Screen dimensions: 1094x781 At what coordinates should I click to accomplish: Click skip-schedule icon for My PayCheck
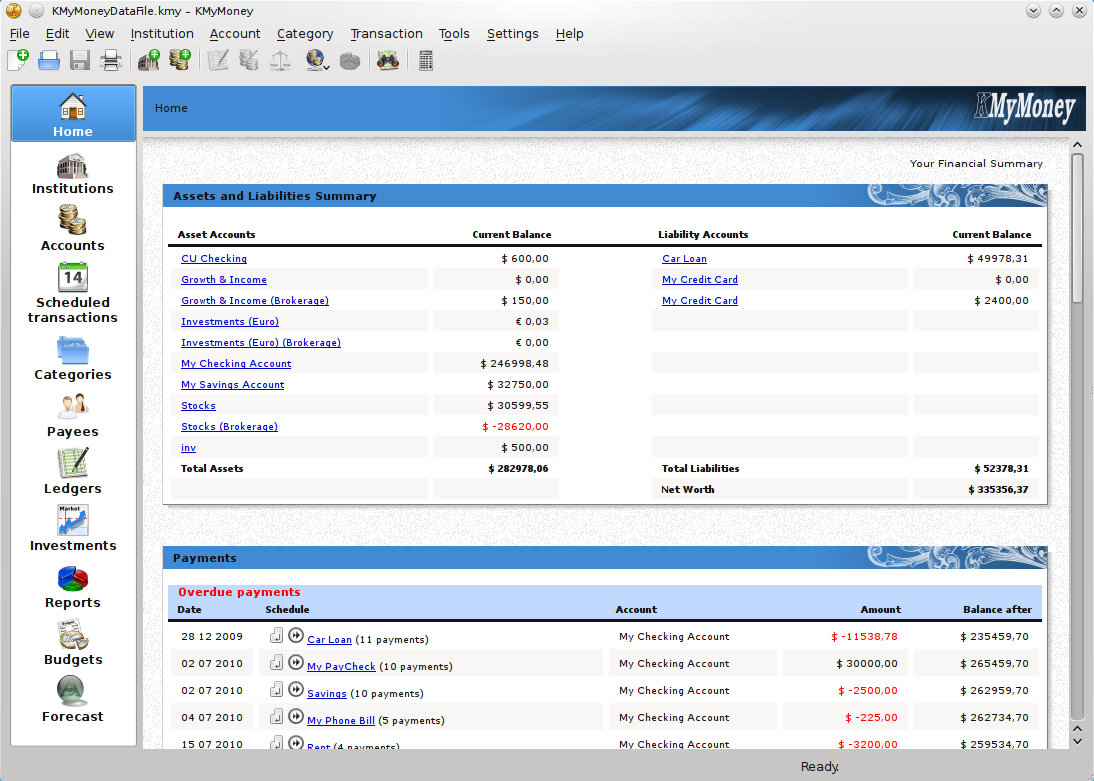click(x=295, y=663)
